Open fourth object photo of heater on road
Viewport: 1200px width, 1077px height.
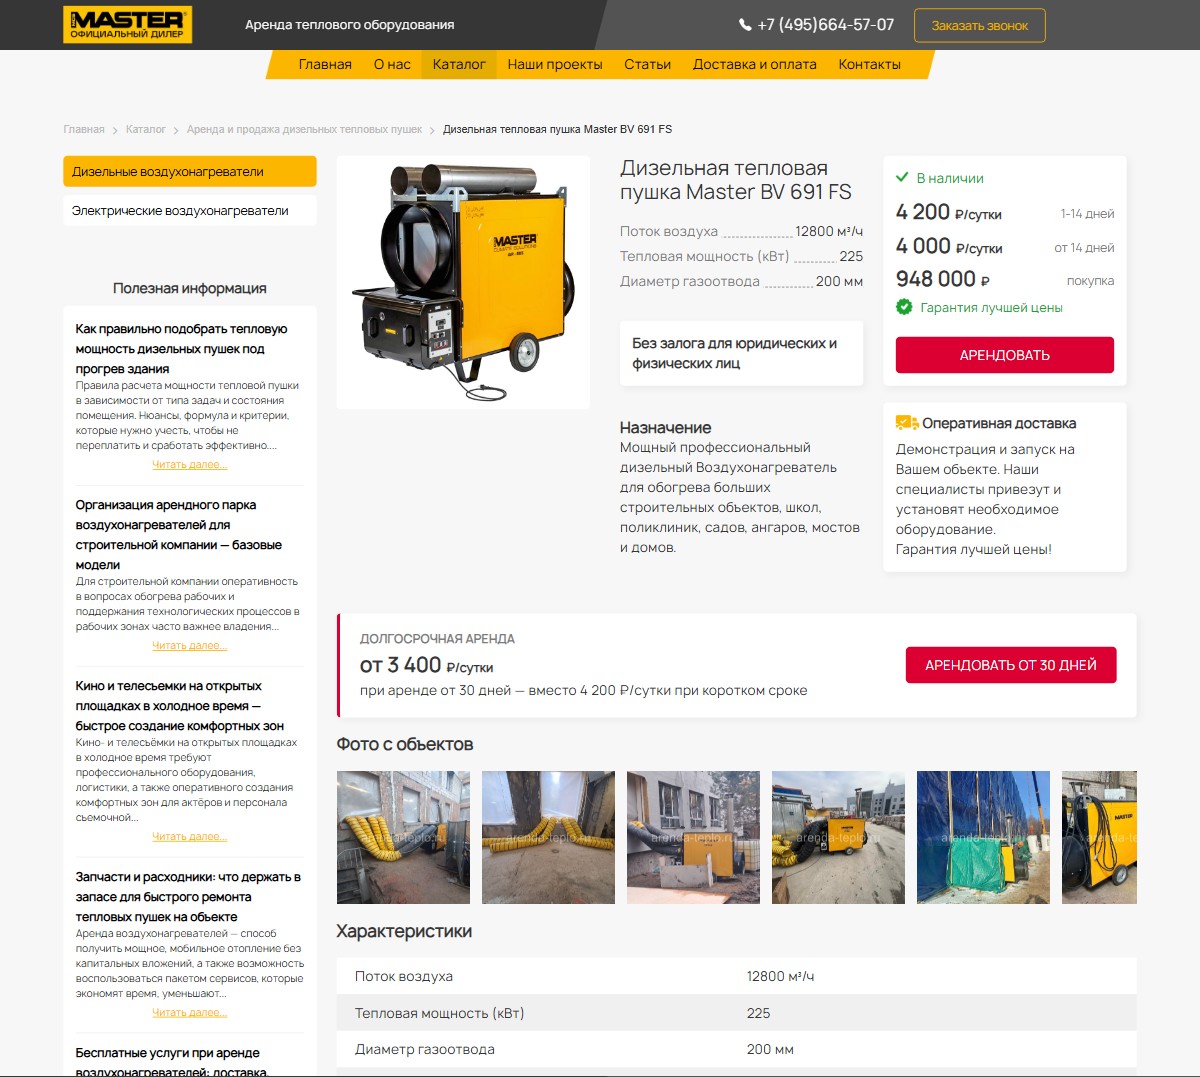coord(838,837)
